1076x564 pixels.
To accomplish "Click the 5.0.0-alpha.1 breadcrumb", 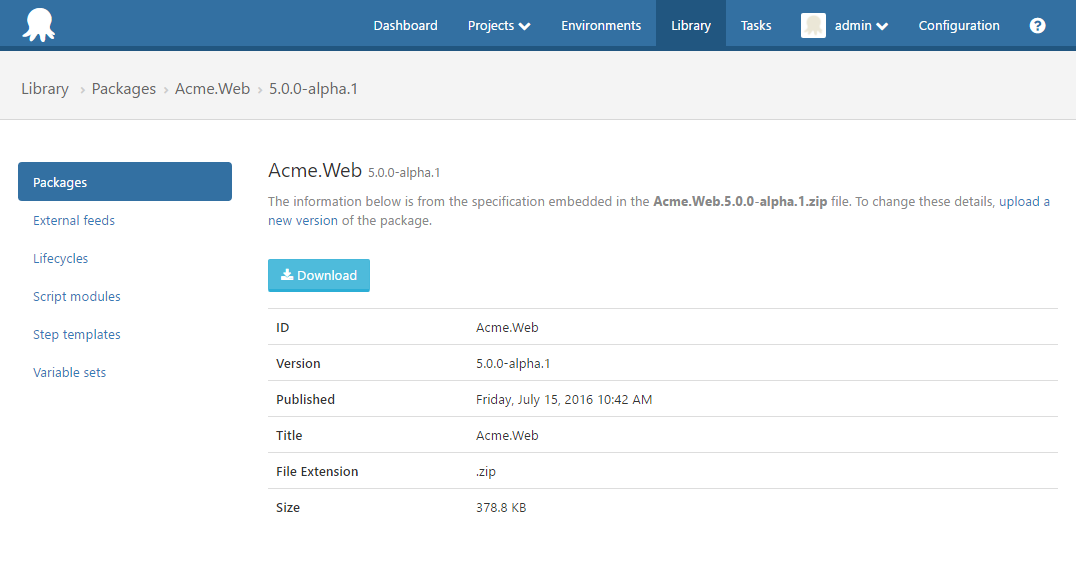I will [x=313, y=89].
